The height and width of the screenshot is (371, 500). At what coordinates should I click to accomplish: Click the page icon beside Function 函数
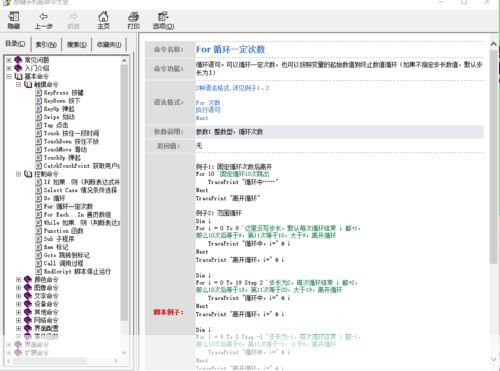point(39,231)
